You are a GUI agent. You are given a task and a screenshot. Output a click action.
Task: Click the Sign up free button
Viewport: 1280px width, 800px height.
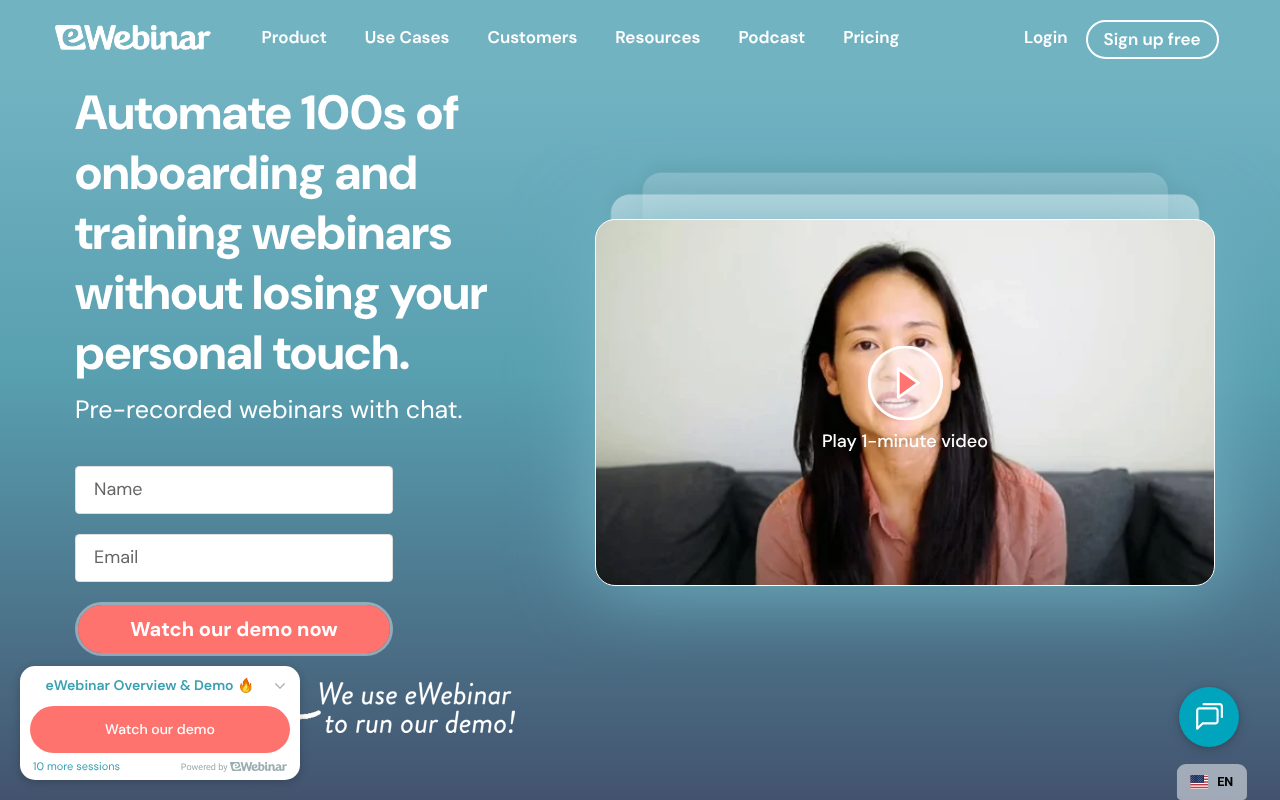click(x=1152, y=40)
